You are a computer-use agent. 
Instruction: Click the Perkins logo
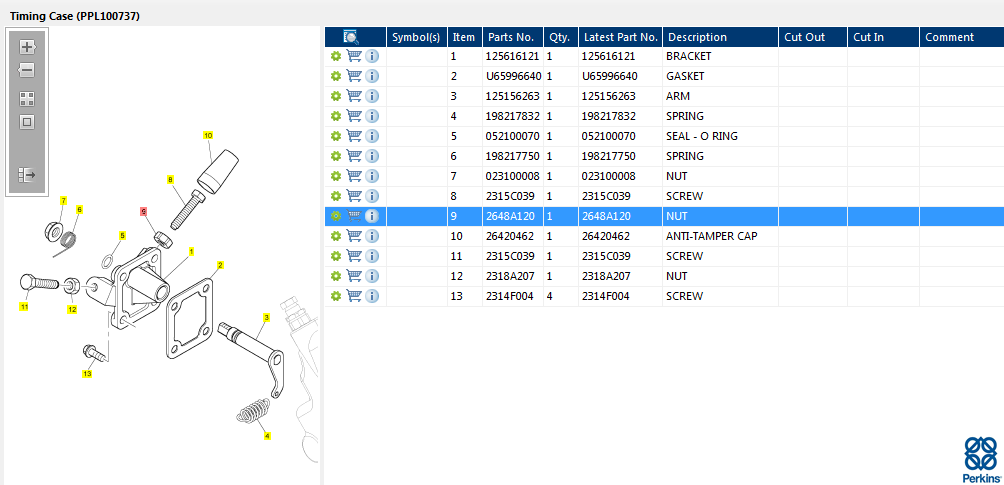tap(980, 460)
